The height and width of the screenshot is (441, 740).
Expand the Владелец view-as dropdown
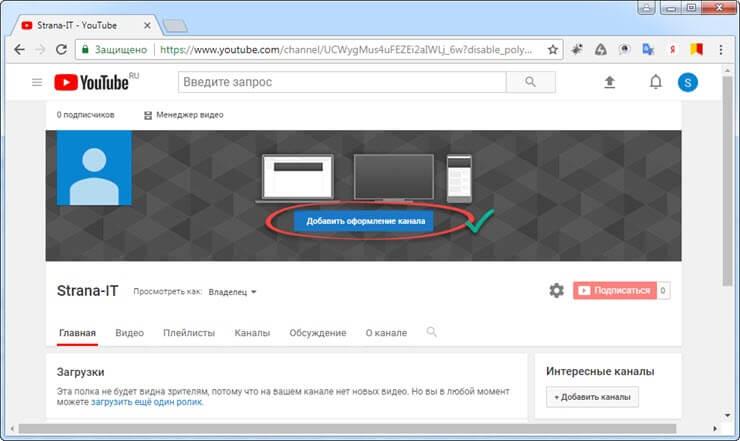232,292
